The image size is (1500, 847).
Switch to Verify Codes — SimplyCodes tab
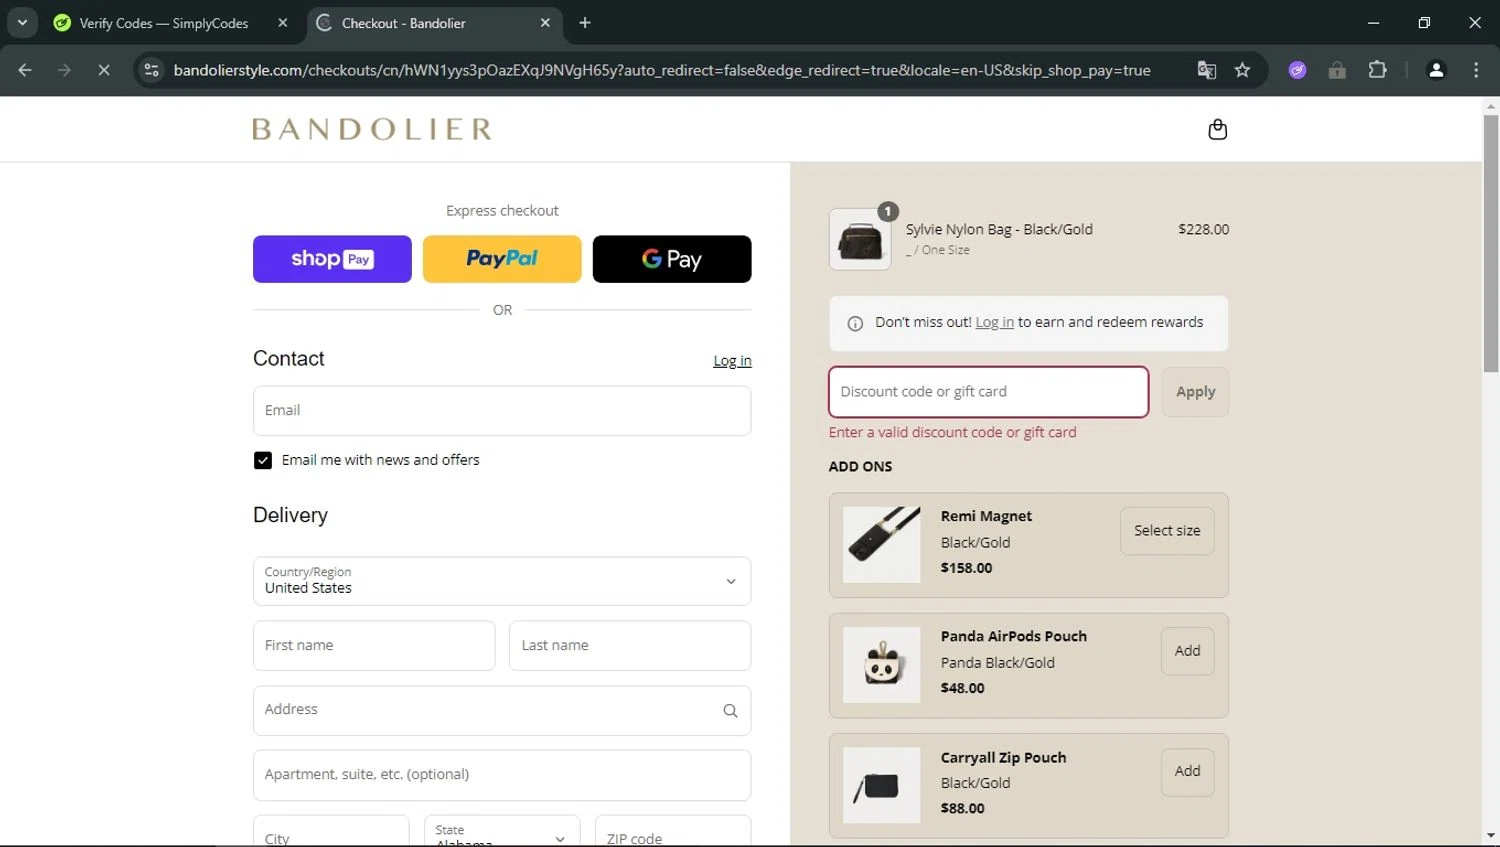click(x=164, y=23)
